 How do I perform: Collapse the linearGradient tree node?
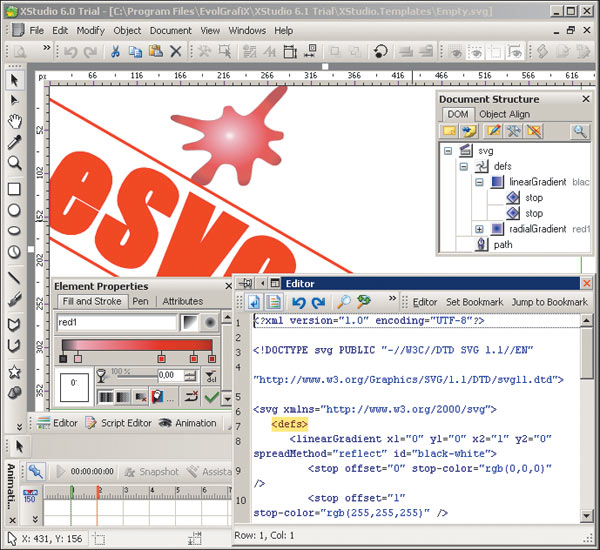click(481, 183)
